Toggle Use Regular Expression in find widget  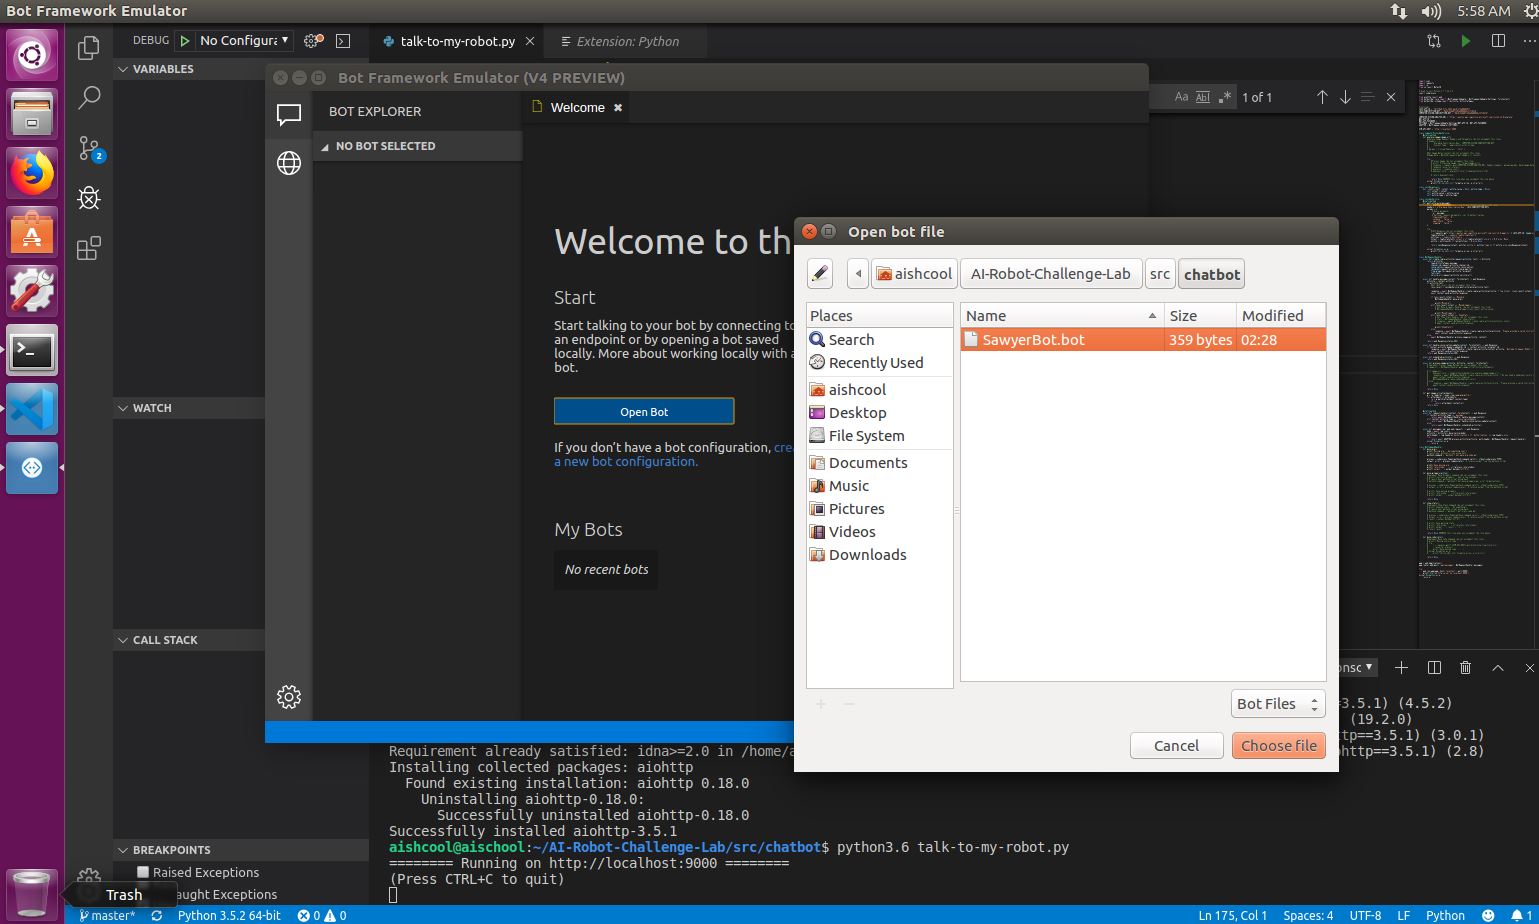1224,97
